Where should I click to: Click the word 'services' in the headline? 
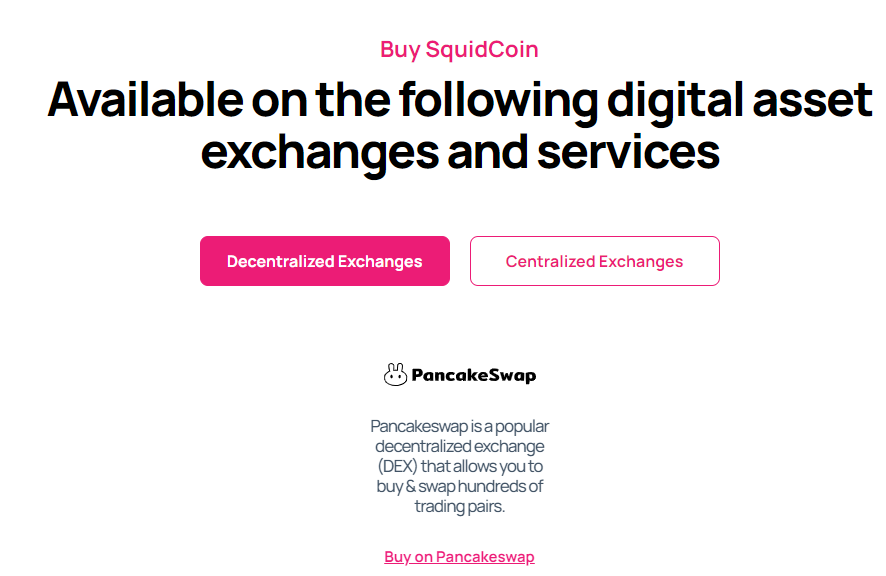click(628, 153)
